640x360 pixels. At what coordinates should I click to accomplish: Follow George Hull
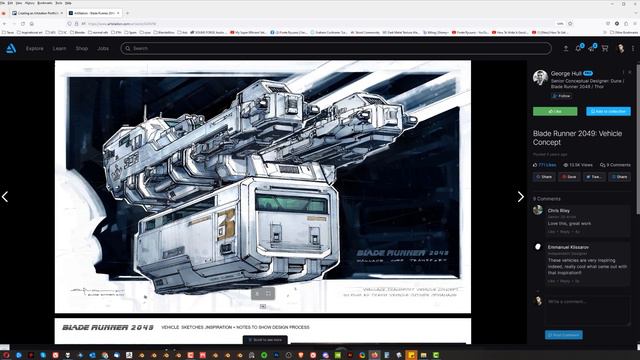click(x=562, y=96)
